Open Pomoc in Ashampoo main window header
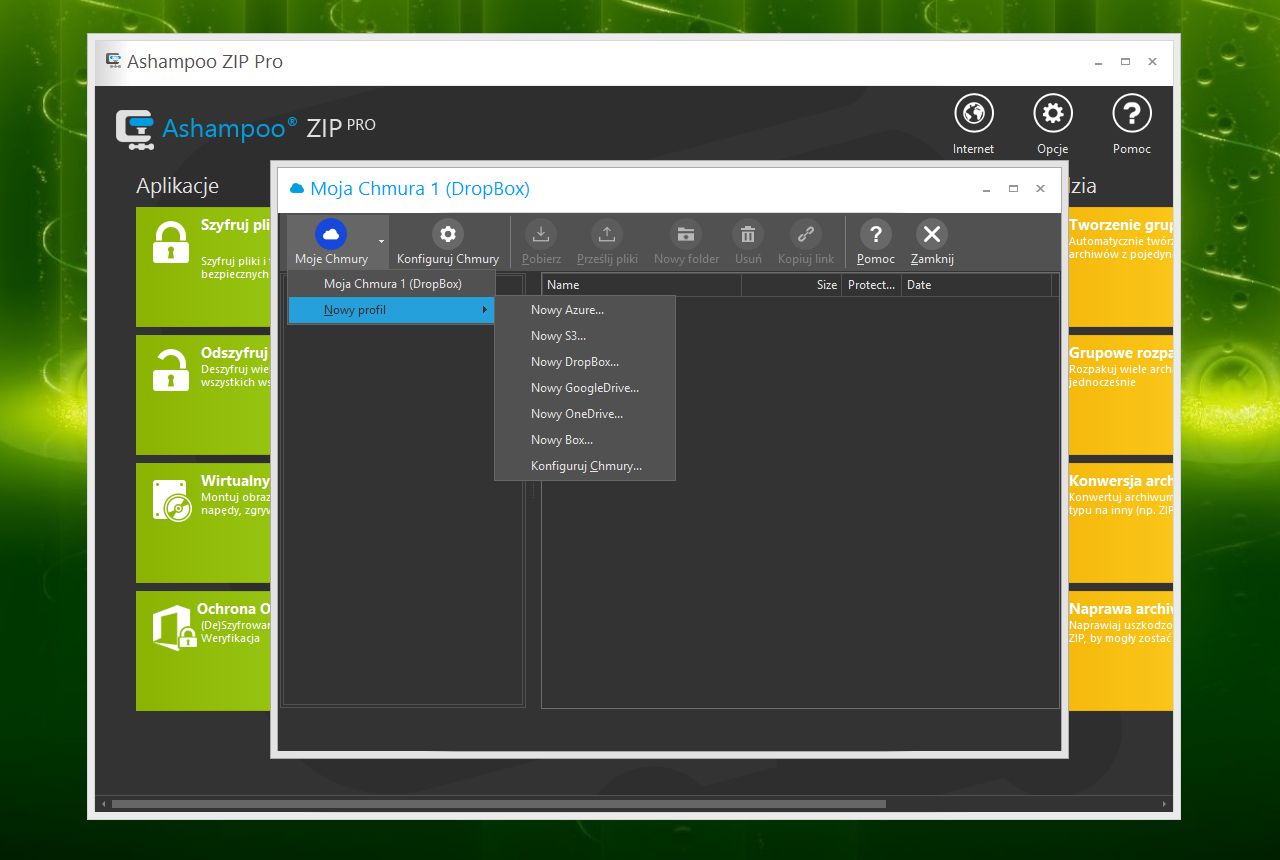The image size is (1280, 860). point(1132,113)
